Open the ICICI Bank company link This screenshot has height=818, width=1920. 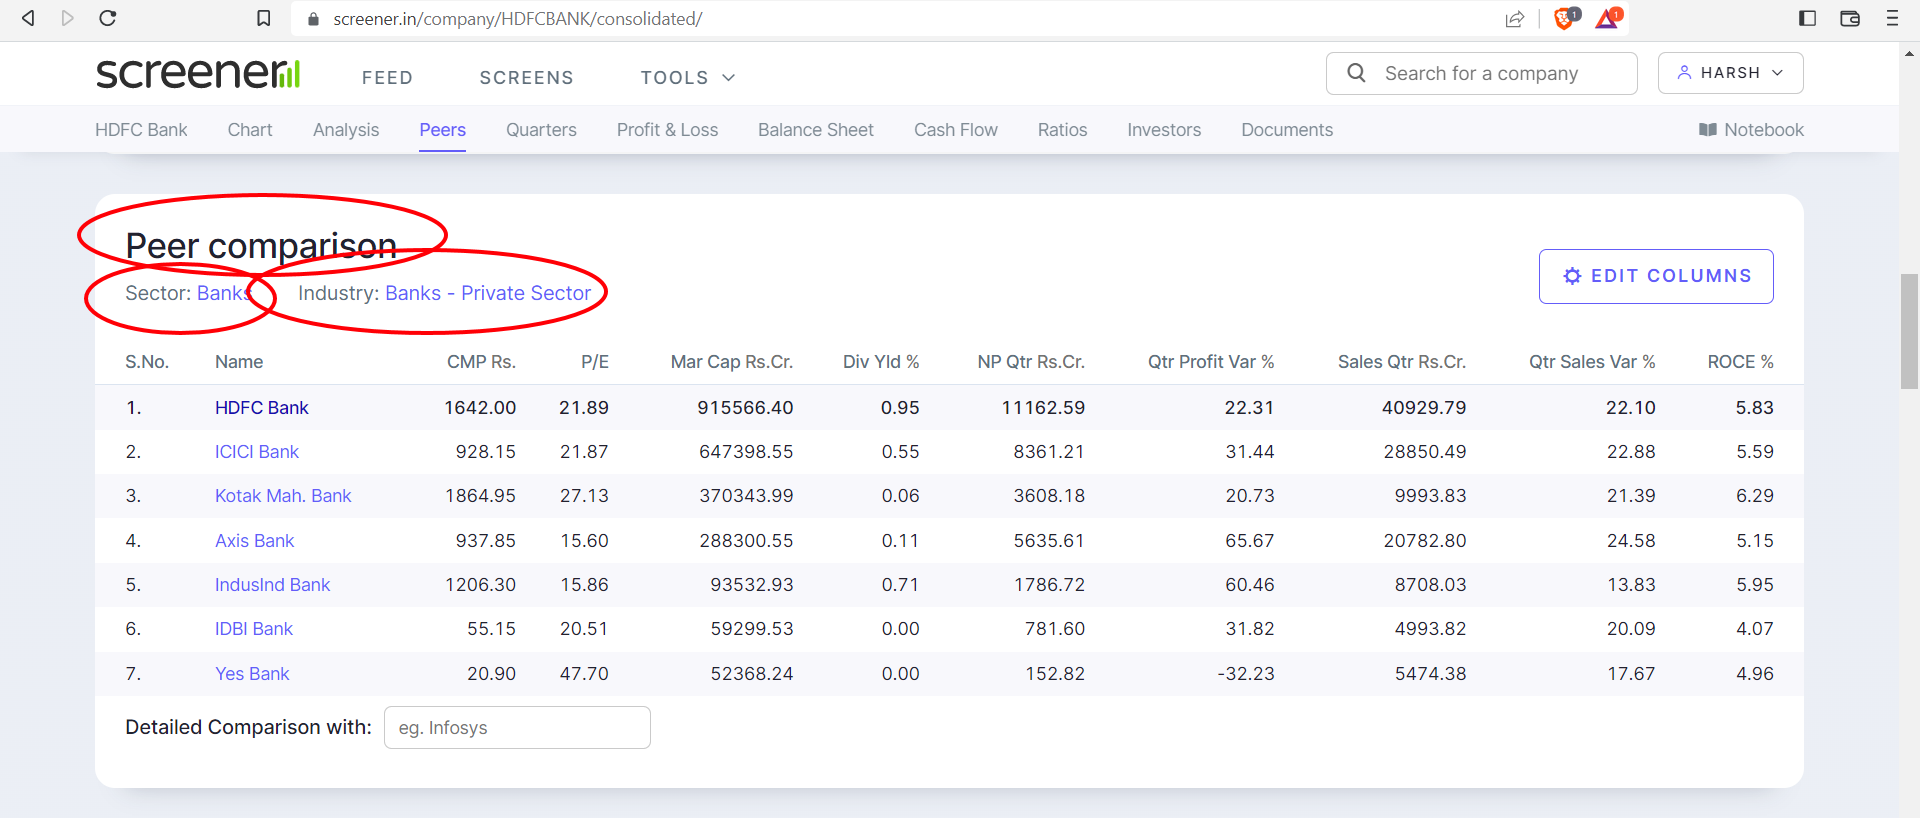point(257,452)
